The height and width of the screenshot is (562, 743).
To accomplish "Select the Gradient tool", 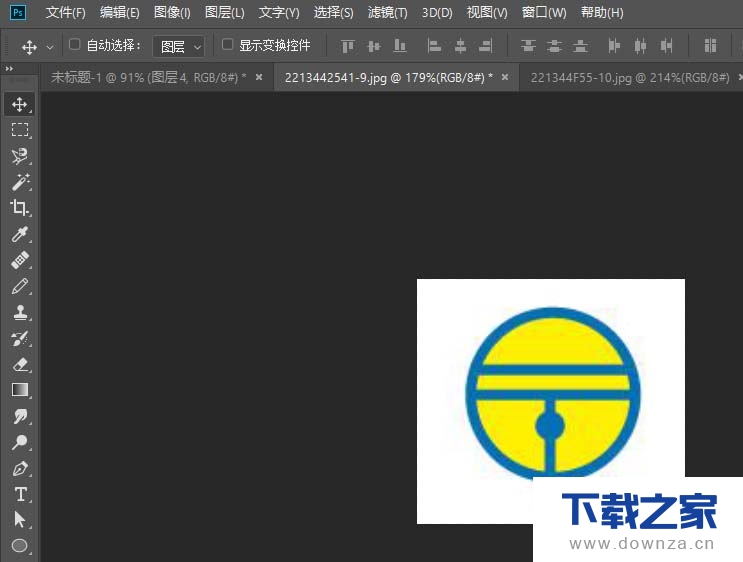I will click(19, 390).
